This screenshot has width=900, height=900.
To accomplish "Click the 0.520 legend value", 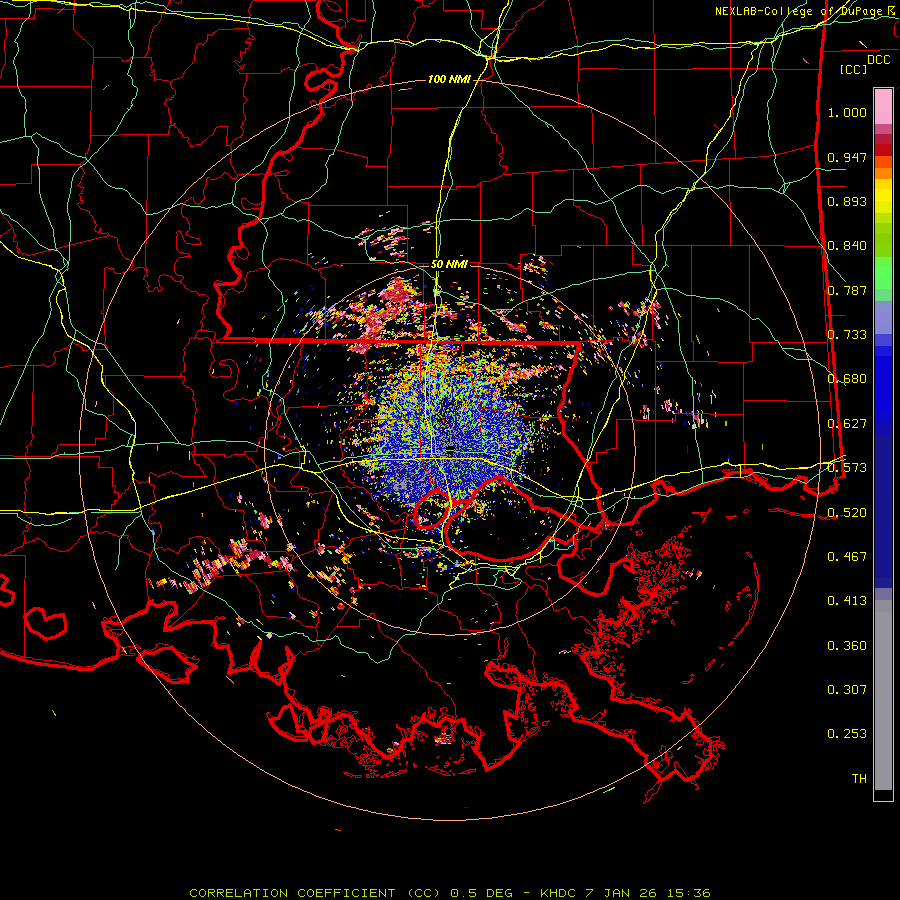I will [x=847, y=513].
